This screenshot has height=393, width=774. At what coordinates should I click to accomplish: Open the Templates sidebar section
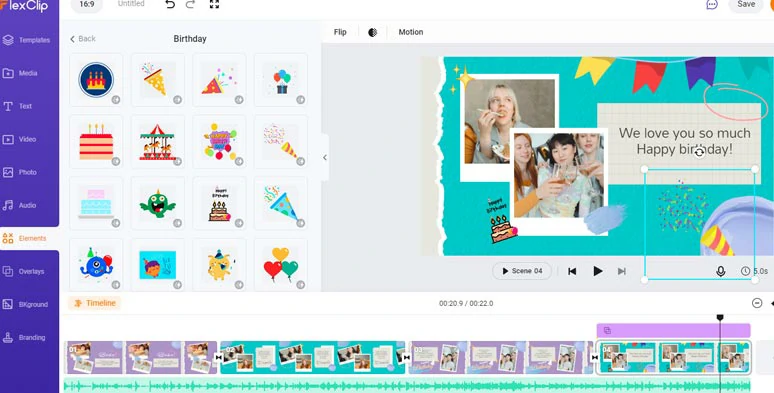(x=27, y=40)
